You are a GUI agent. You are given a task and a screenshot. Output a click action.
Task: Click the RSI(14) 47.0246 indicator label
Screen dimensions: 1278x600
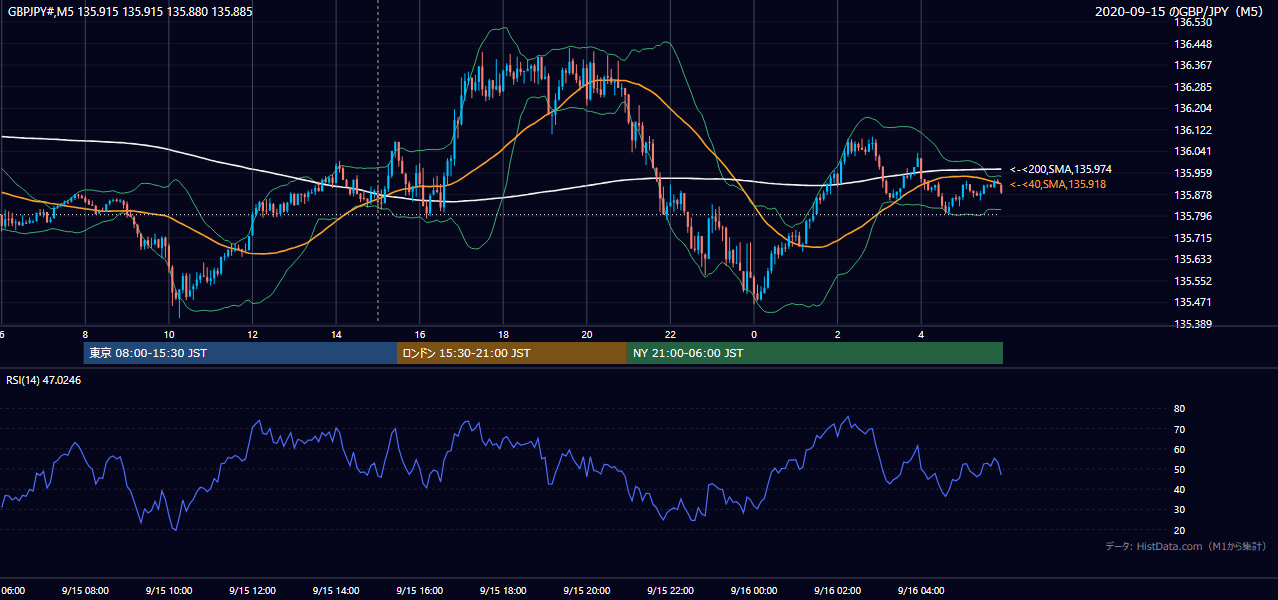click(44, 380)
